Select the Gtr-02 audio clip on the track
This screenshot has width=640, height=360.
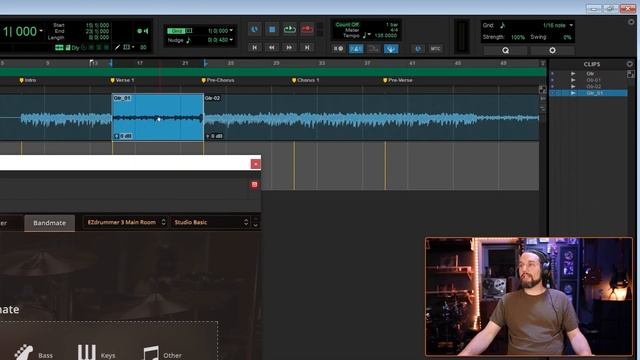click(371, 118)
